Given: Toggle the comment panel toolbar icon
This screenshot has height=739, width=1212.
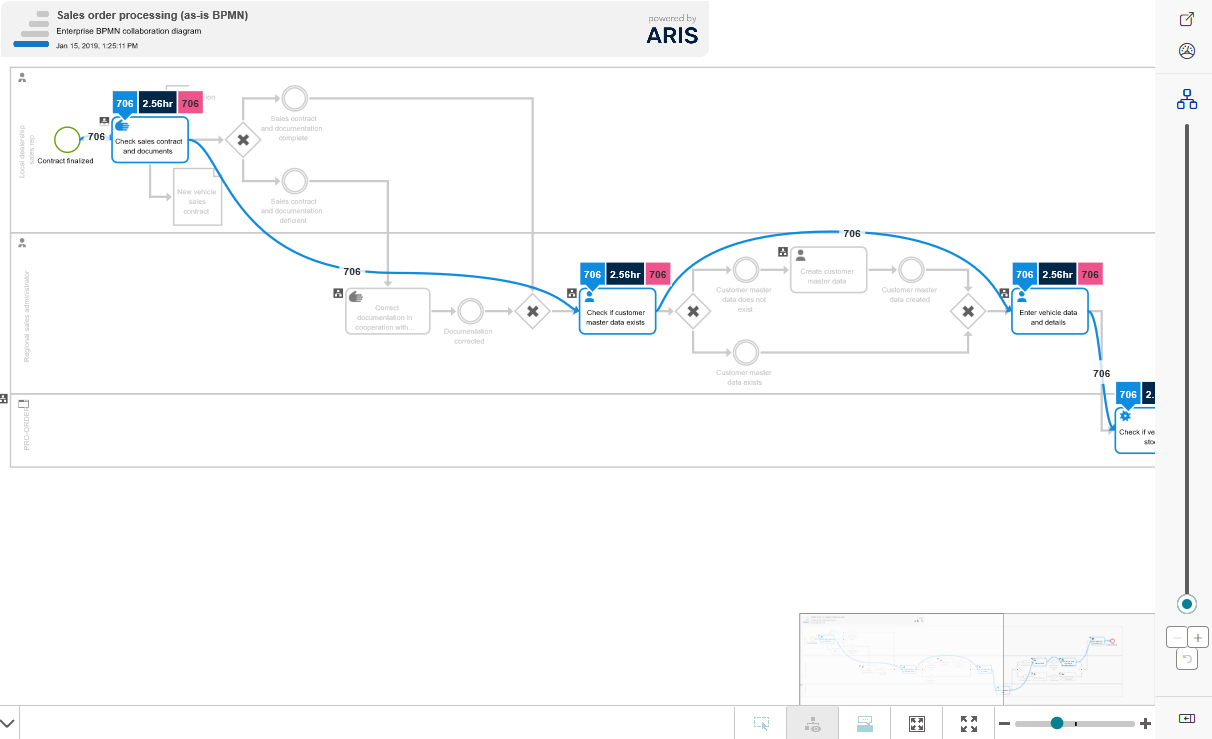Looking at the screenshot, I should 865,723.
